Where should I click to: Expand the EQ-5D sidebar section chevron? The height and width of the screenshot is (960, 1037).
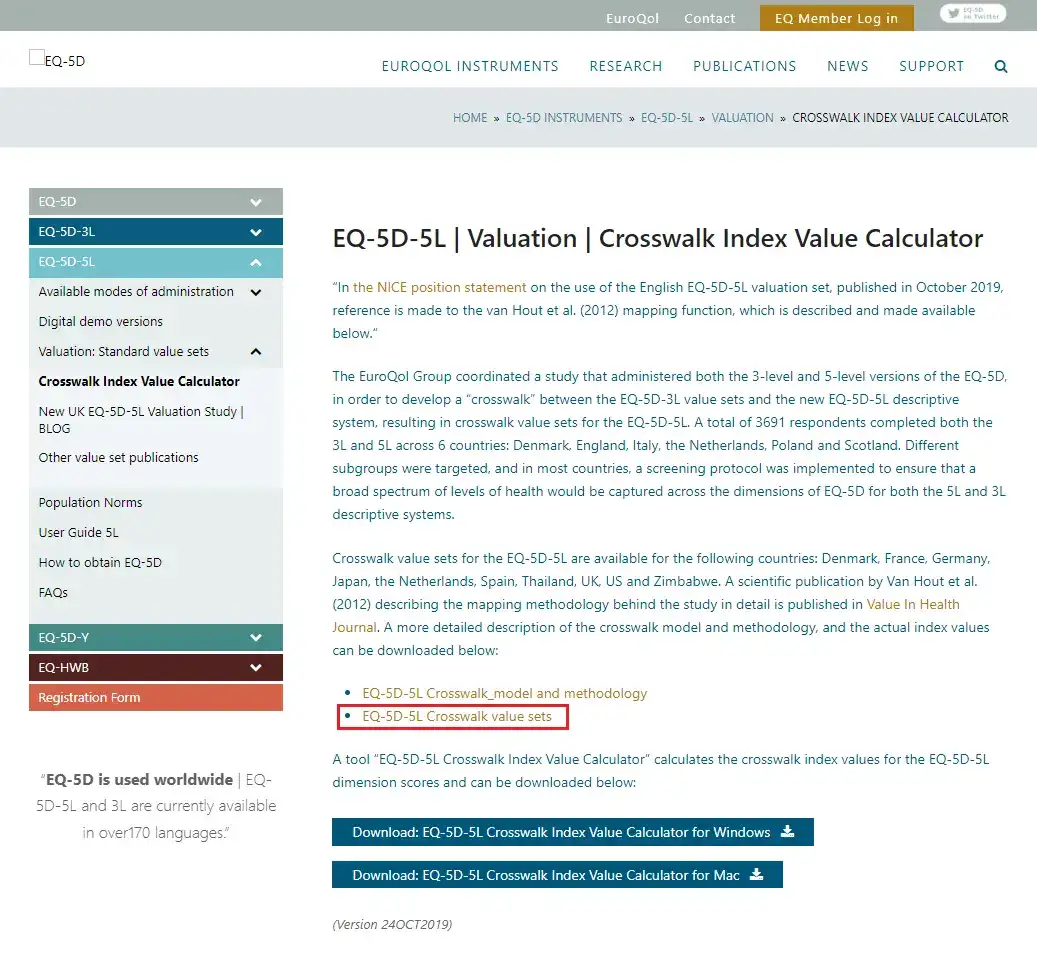(256, 202)
